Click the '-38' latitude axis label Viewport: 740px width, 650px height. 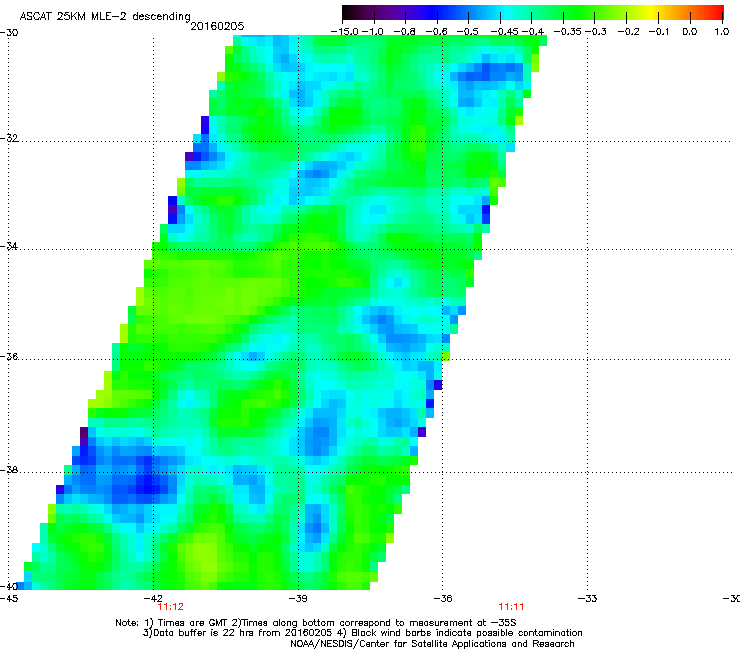(9, 470)
